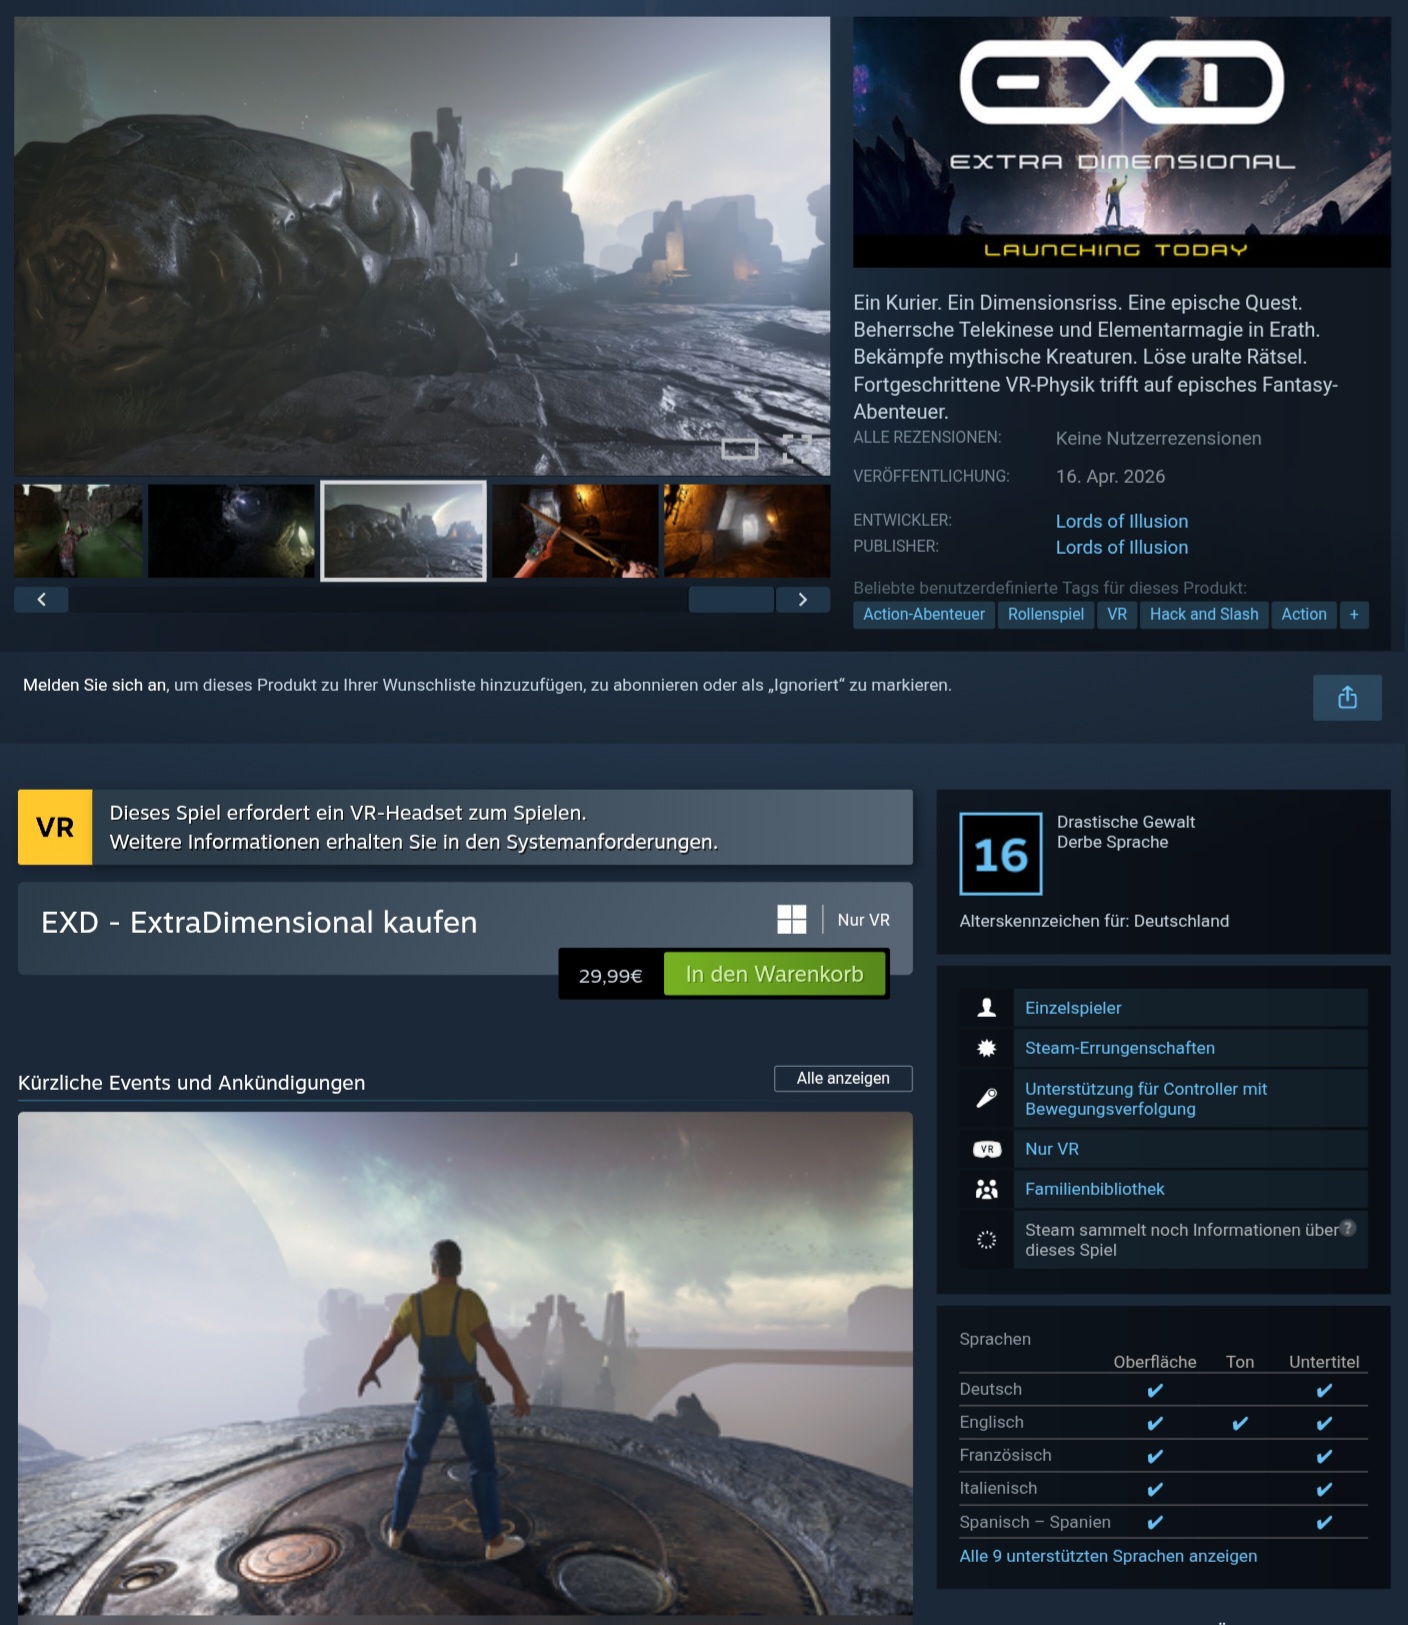
Task: Click the 29,99€ price label
Action: (611, 975)
